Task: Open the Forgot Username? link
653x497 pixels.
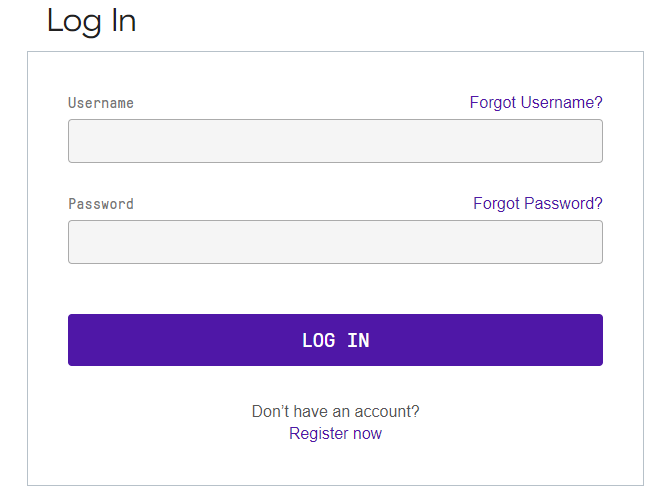Action: (x=536, y=102)
